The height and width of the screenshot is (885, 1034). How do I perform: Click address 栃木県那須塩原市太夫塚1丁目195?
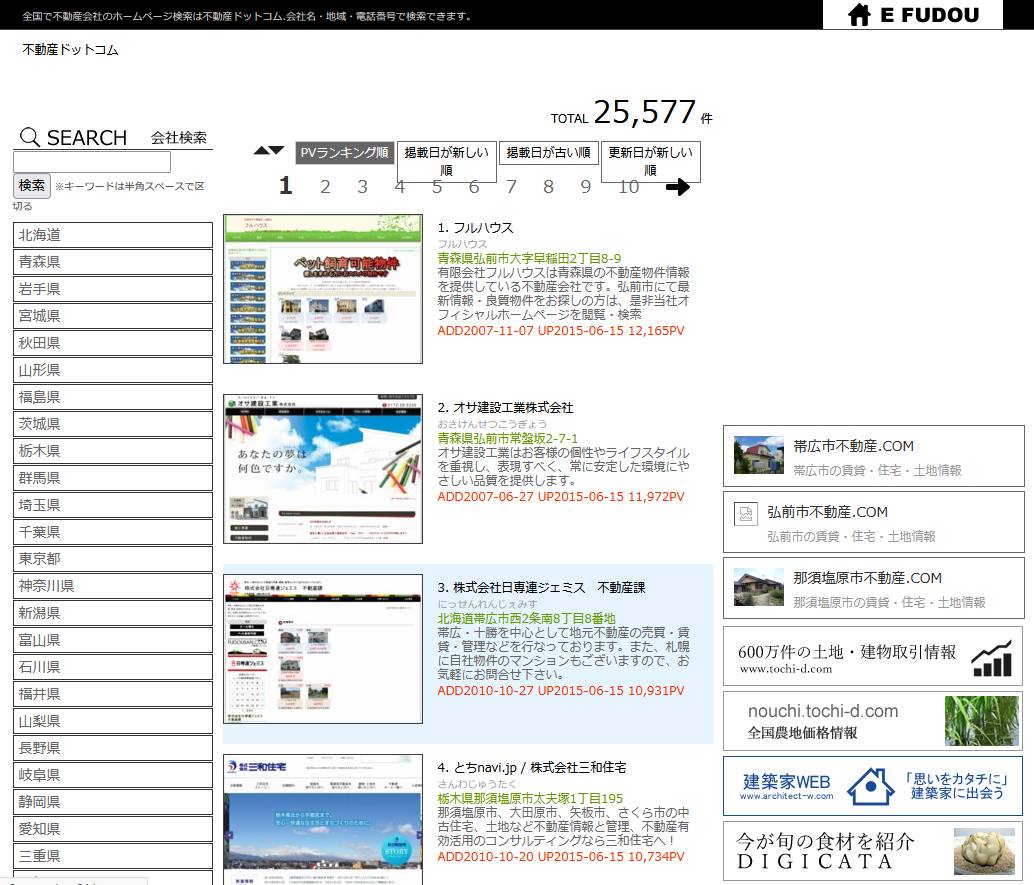tap(530, 799)
